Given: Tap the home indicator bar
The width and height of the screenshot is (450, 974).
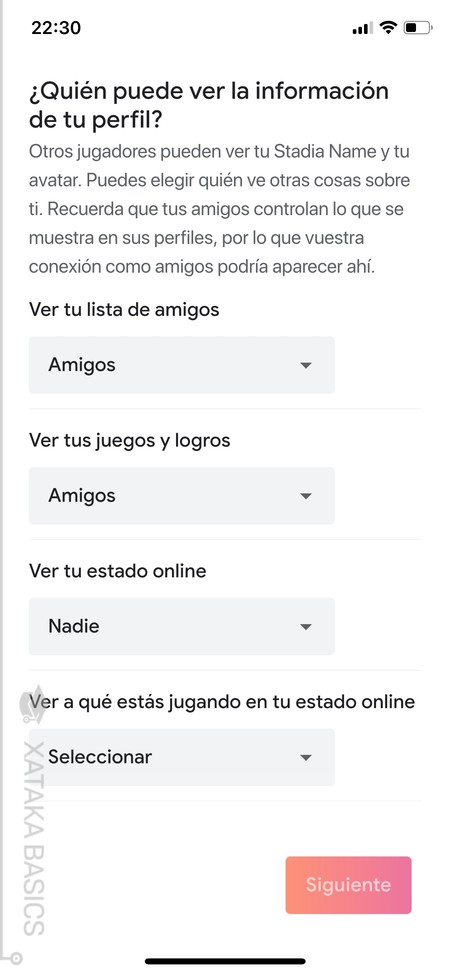Looking at the screenshot, I should (225, 962).
